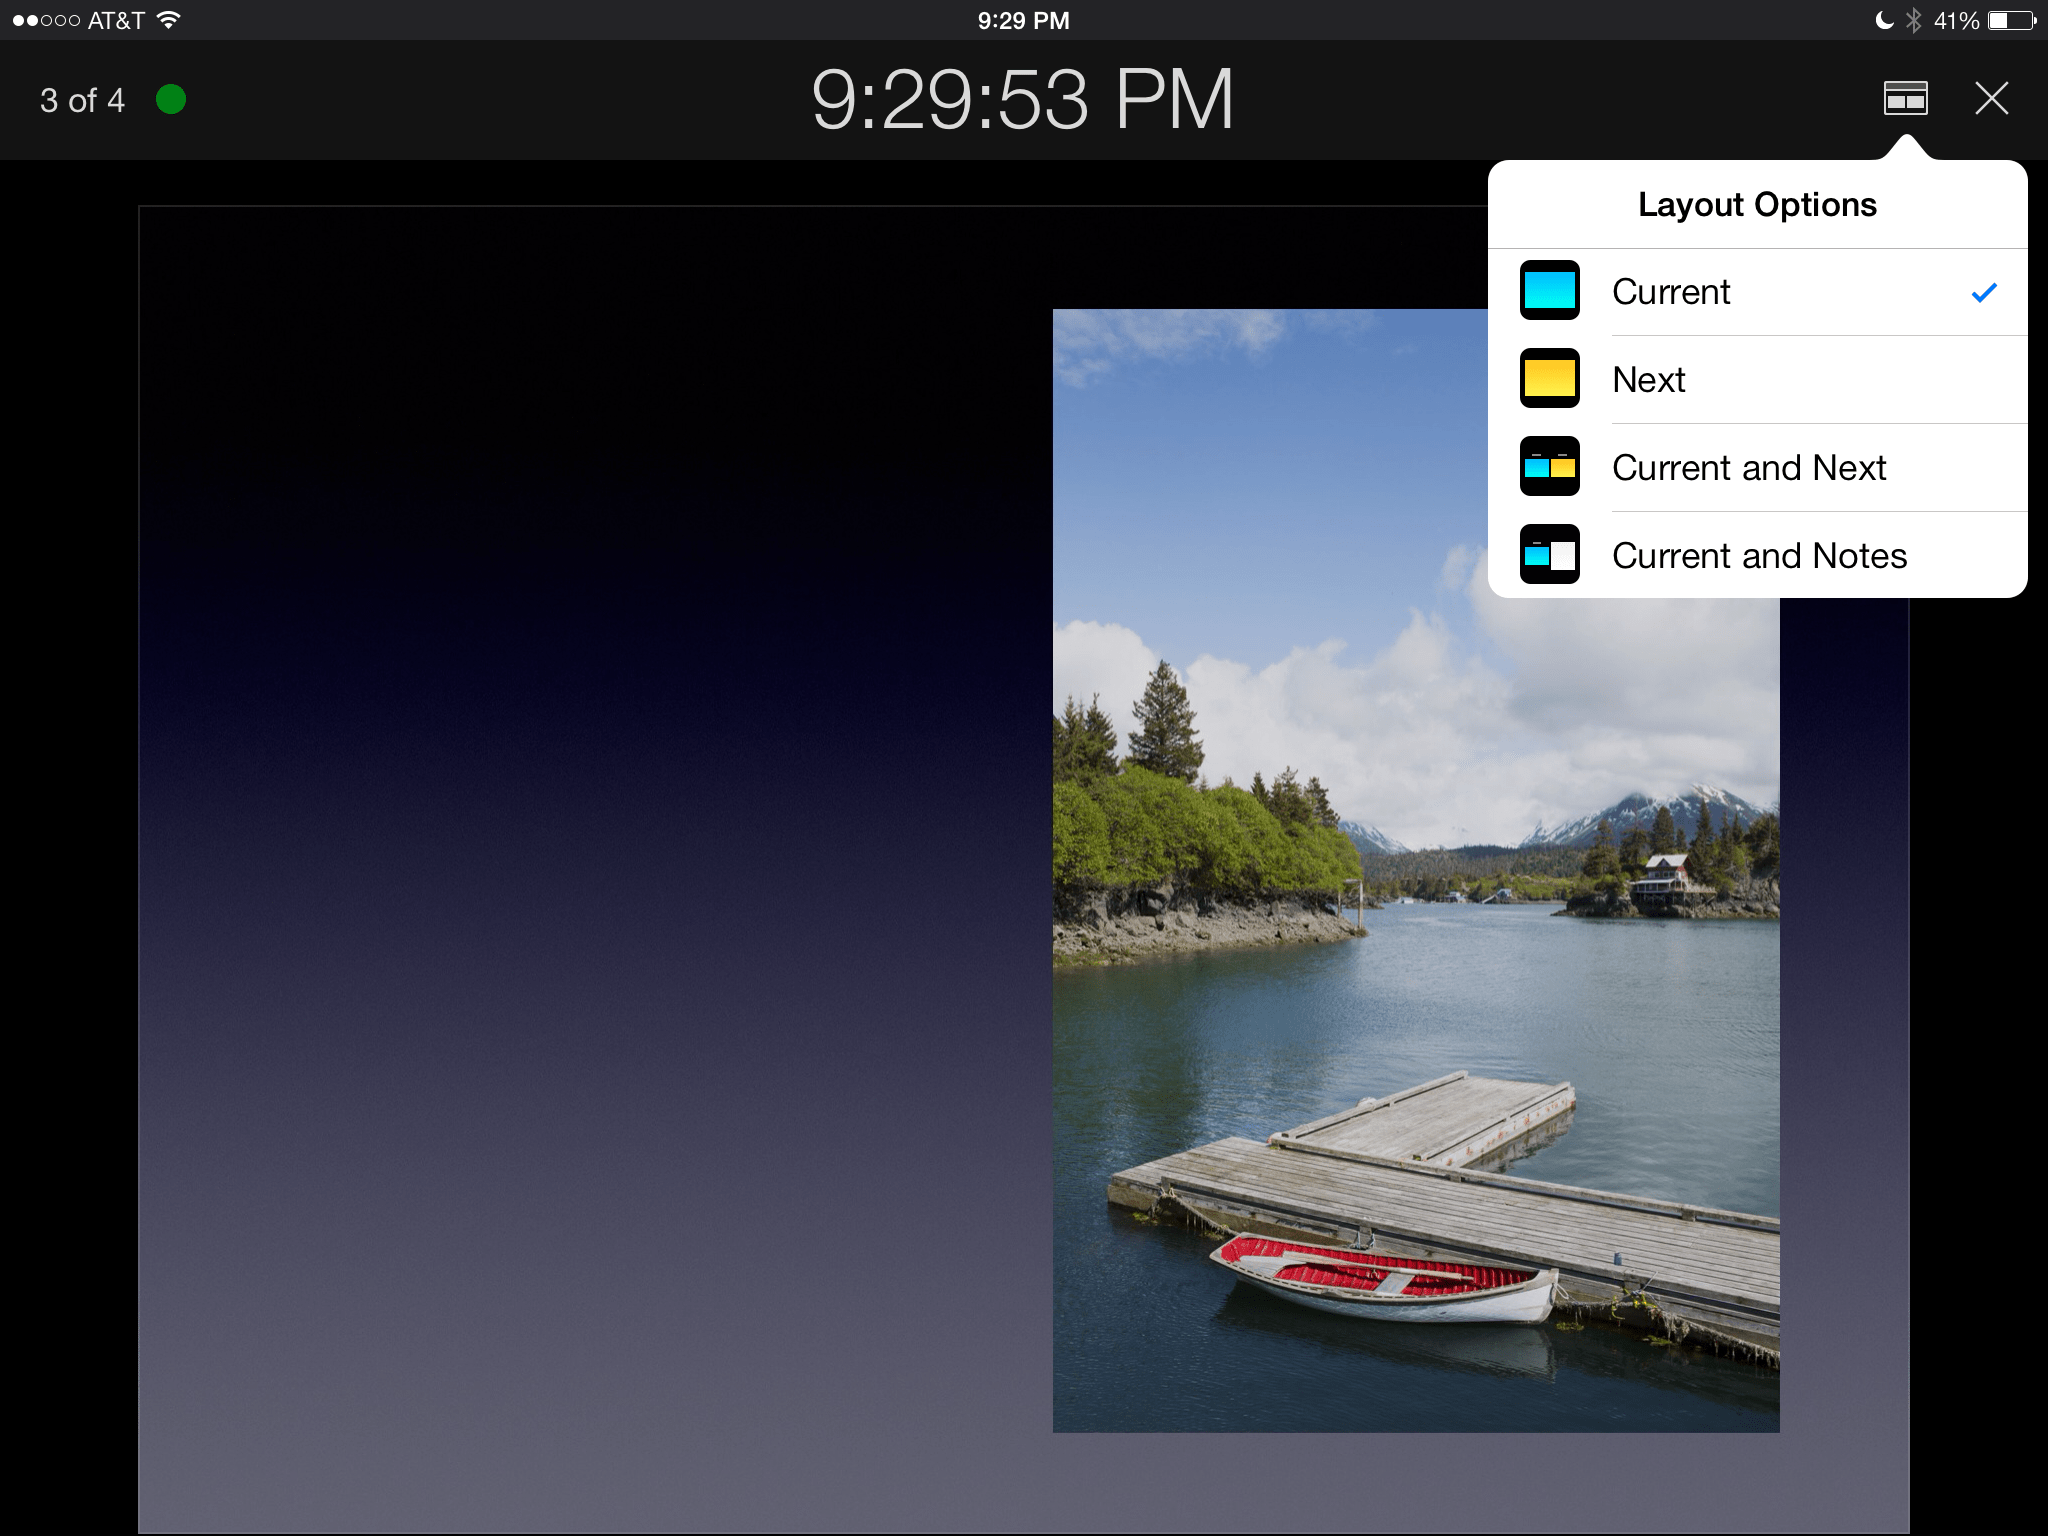Click the cyan Current layout icon
Image resolution: width=2048 pixels, height=1536 pixels.
coord(1549,291)
